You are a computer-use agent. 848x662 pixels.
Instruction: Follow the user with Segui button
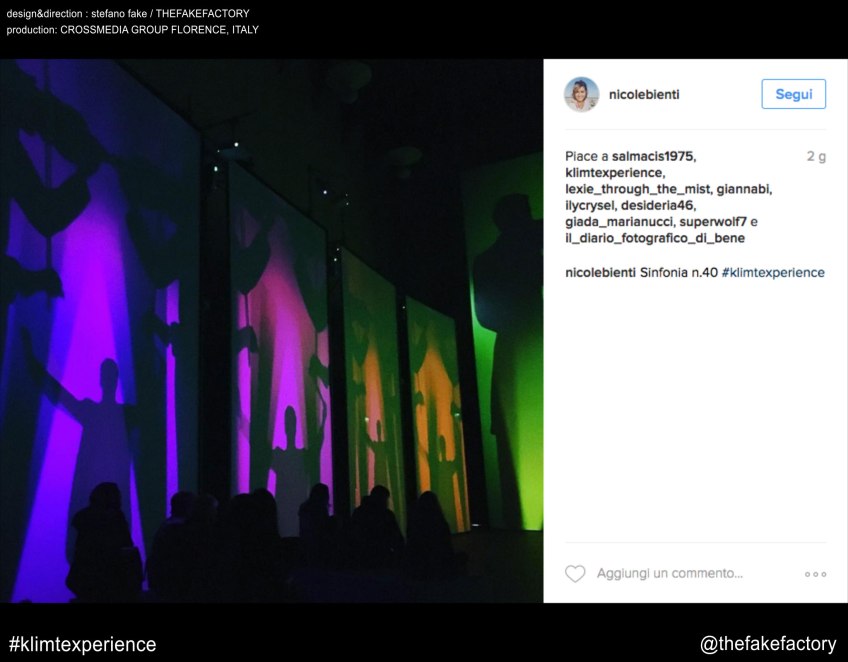point(793,94)
